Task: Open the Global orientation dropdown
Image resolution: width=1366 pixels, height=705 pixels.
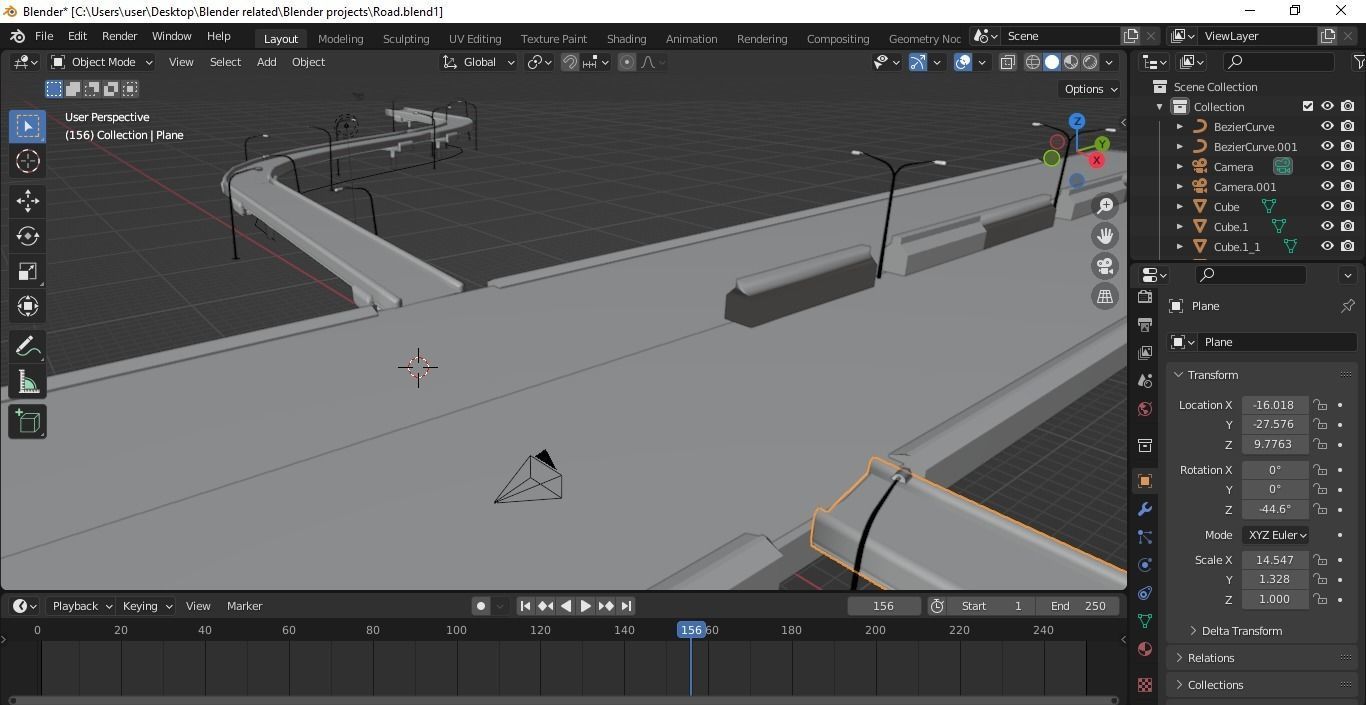Action: [x=479, y=62]
